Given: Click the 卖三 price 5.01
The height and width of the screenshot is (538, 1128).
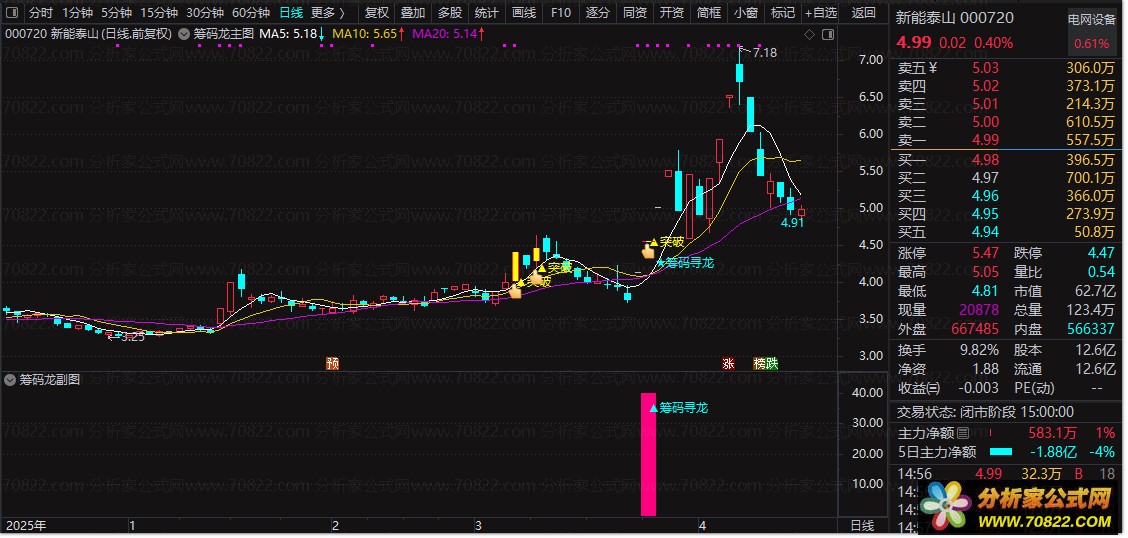Looking at the screenshot, I should coord(985,104).
